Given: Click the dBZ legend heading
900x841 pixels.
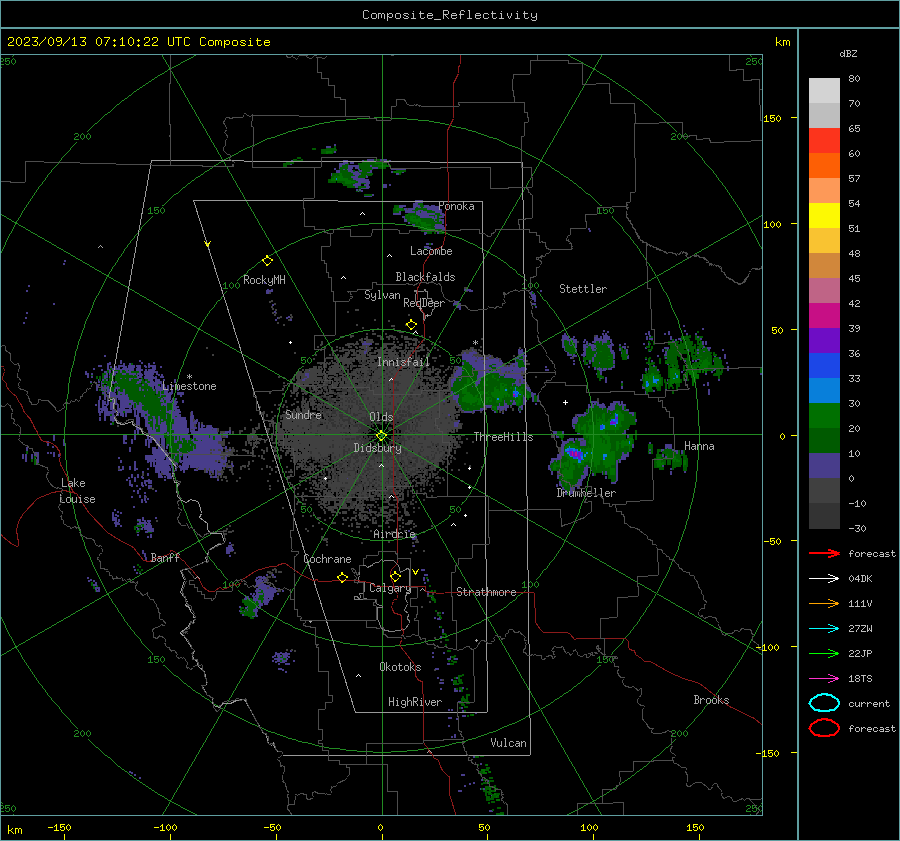Looking at the screenshot, I should click(848, 54).
